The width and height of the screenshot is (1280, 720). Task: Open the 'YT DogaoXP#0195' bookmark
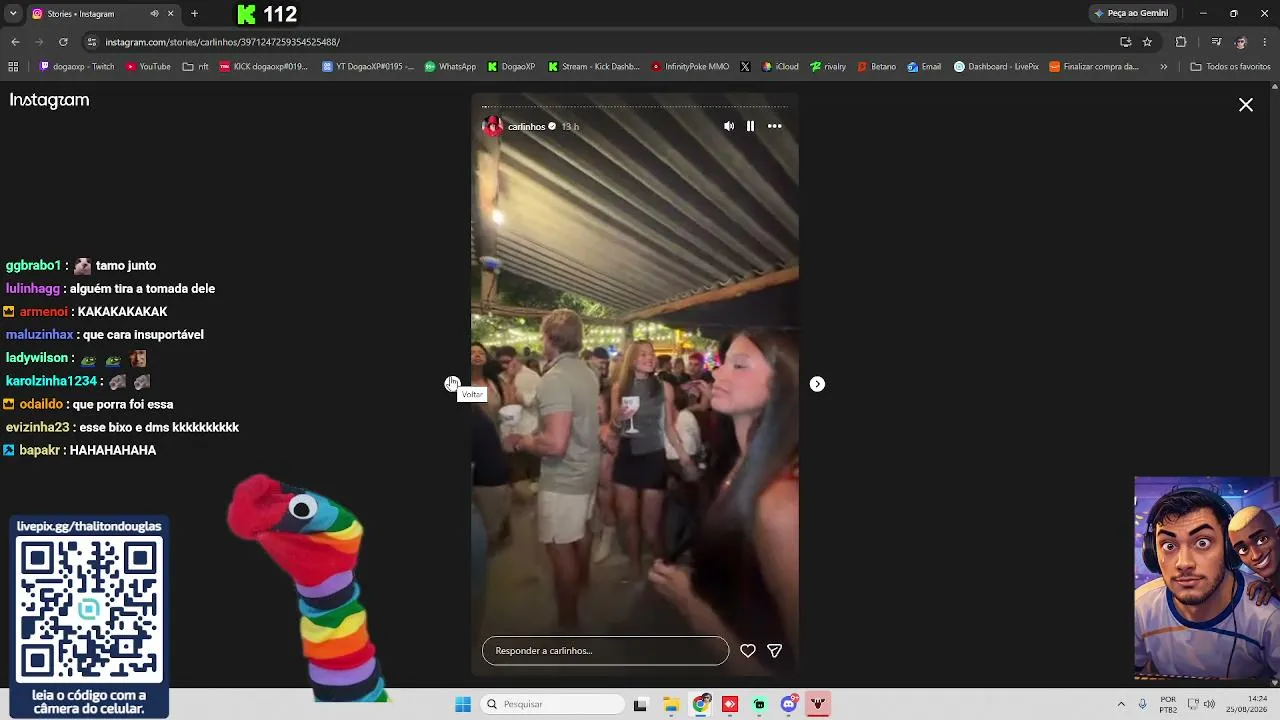(368, 67)
